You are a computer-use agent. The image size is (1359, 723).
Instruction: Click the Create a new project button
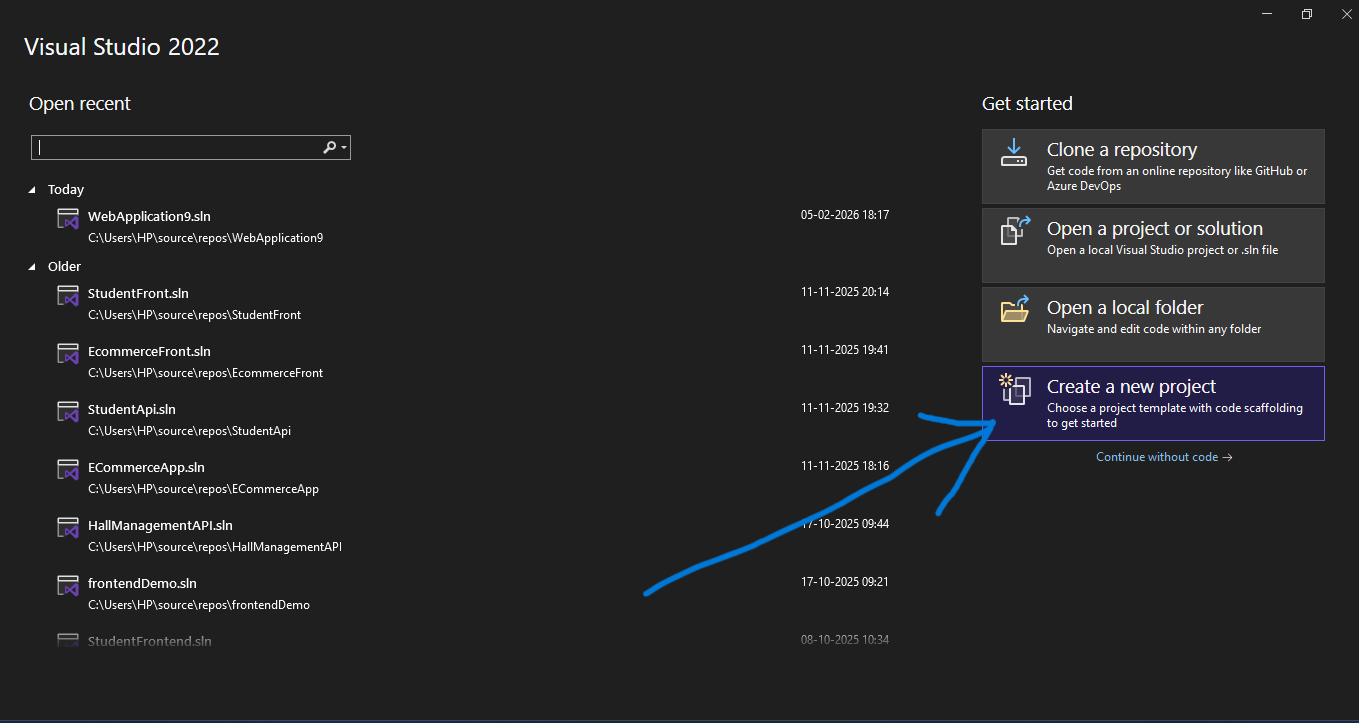pyautogui.click(x=1152, y=403)
